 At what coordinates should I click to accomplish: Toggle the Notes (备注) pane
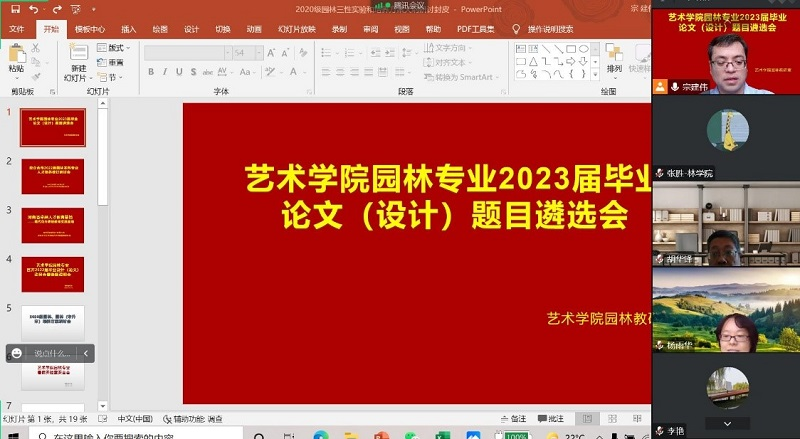[512, 418]
